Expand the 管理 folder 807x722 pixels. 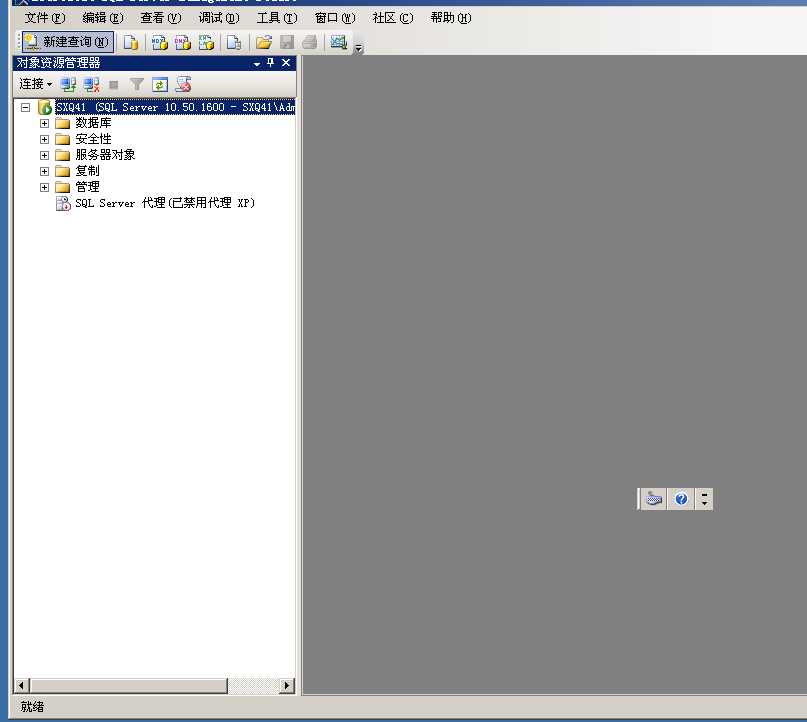[44, 187]
